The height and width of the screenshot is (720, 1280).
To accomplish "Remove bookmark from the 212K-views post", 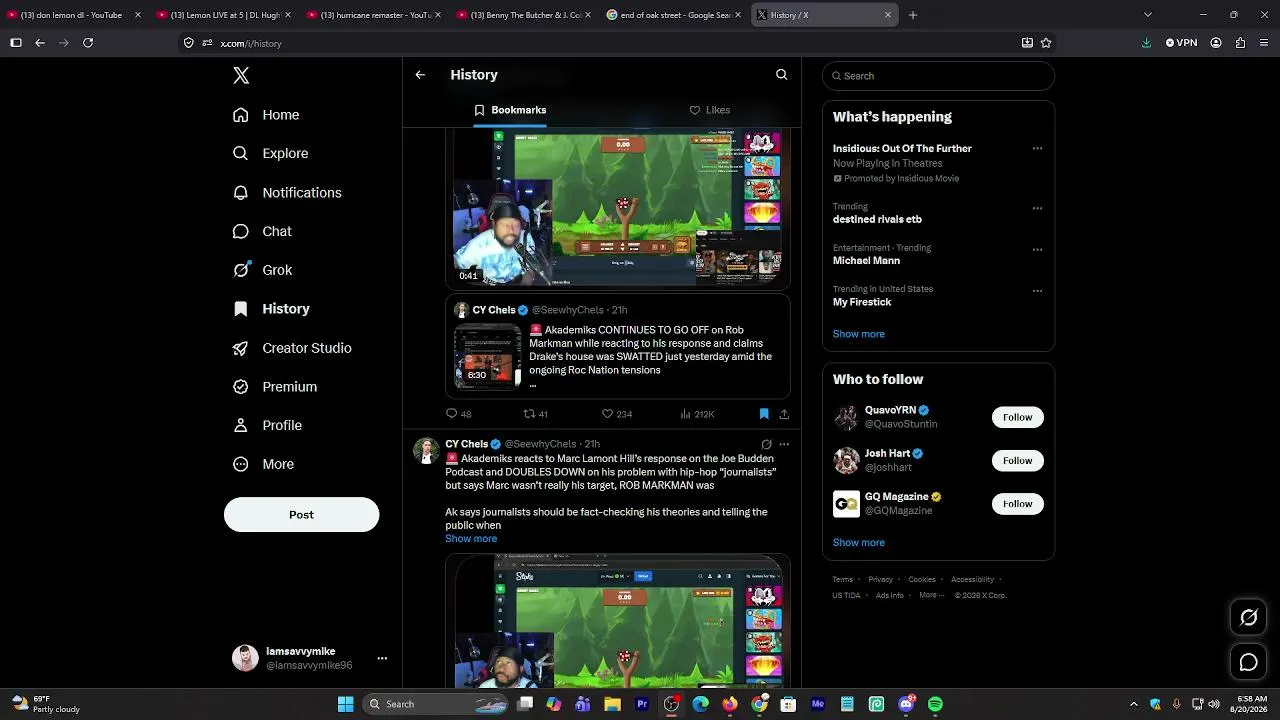I will [764, 414].
